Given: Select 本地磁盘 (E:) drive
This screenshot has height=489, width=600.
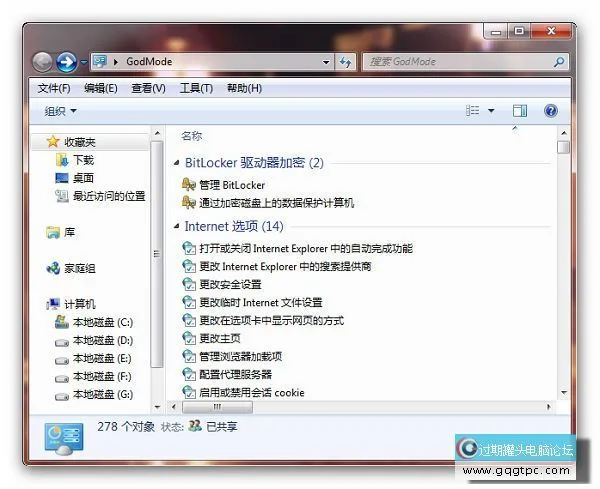Looking at the screenshot, I should coord(102,359).
